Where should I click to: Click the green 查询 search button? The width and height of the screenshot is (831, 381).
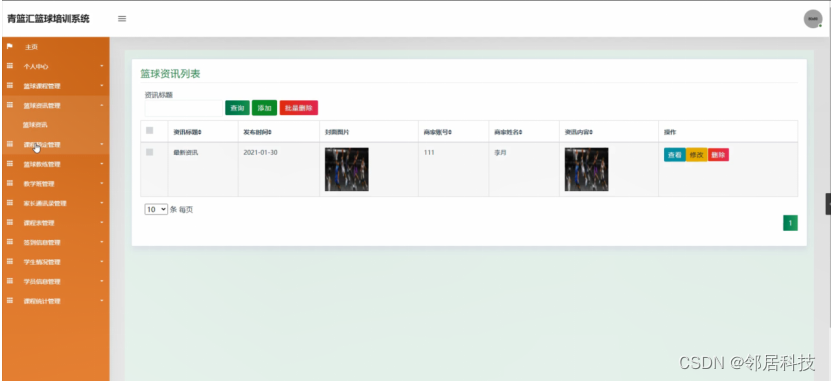pos(237,108)
